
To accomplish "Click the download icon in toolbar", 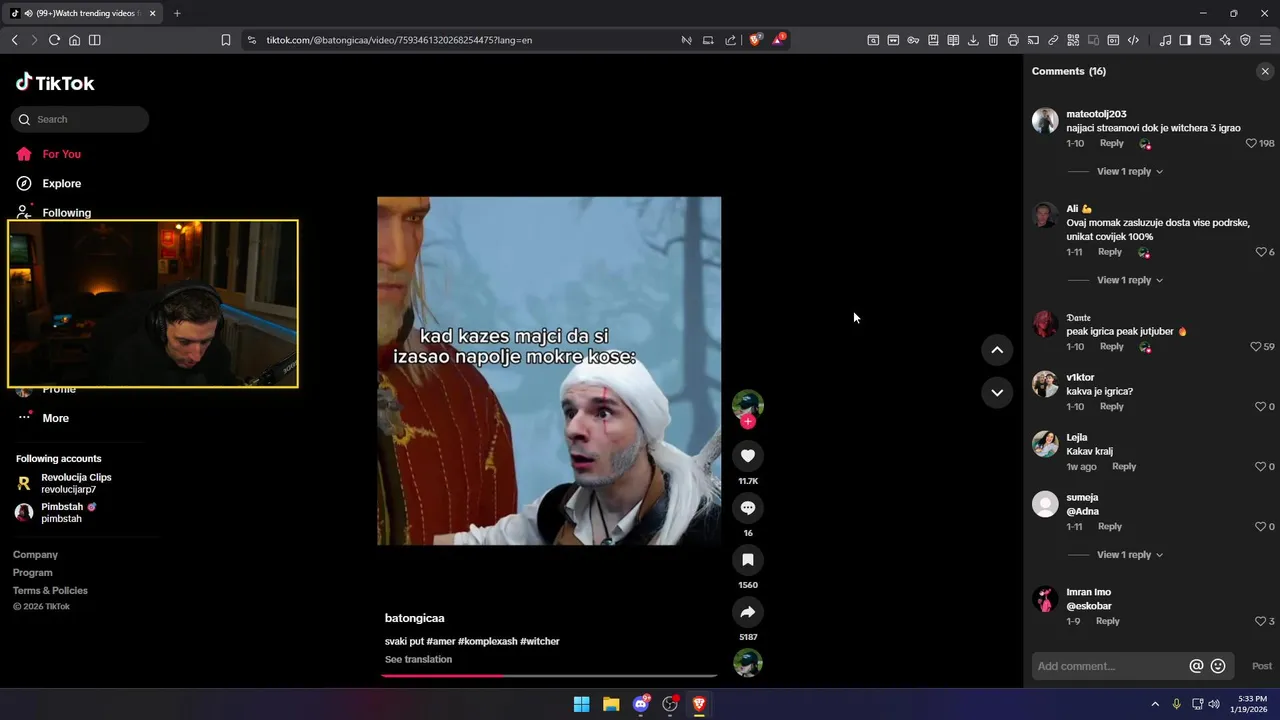I will pyautogui.click(x=973, y=40).
